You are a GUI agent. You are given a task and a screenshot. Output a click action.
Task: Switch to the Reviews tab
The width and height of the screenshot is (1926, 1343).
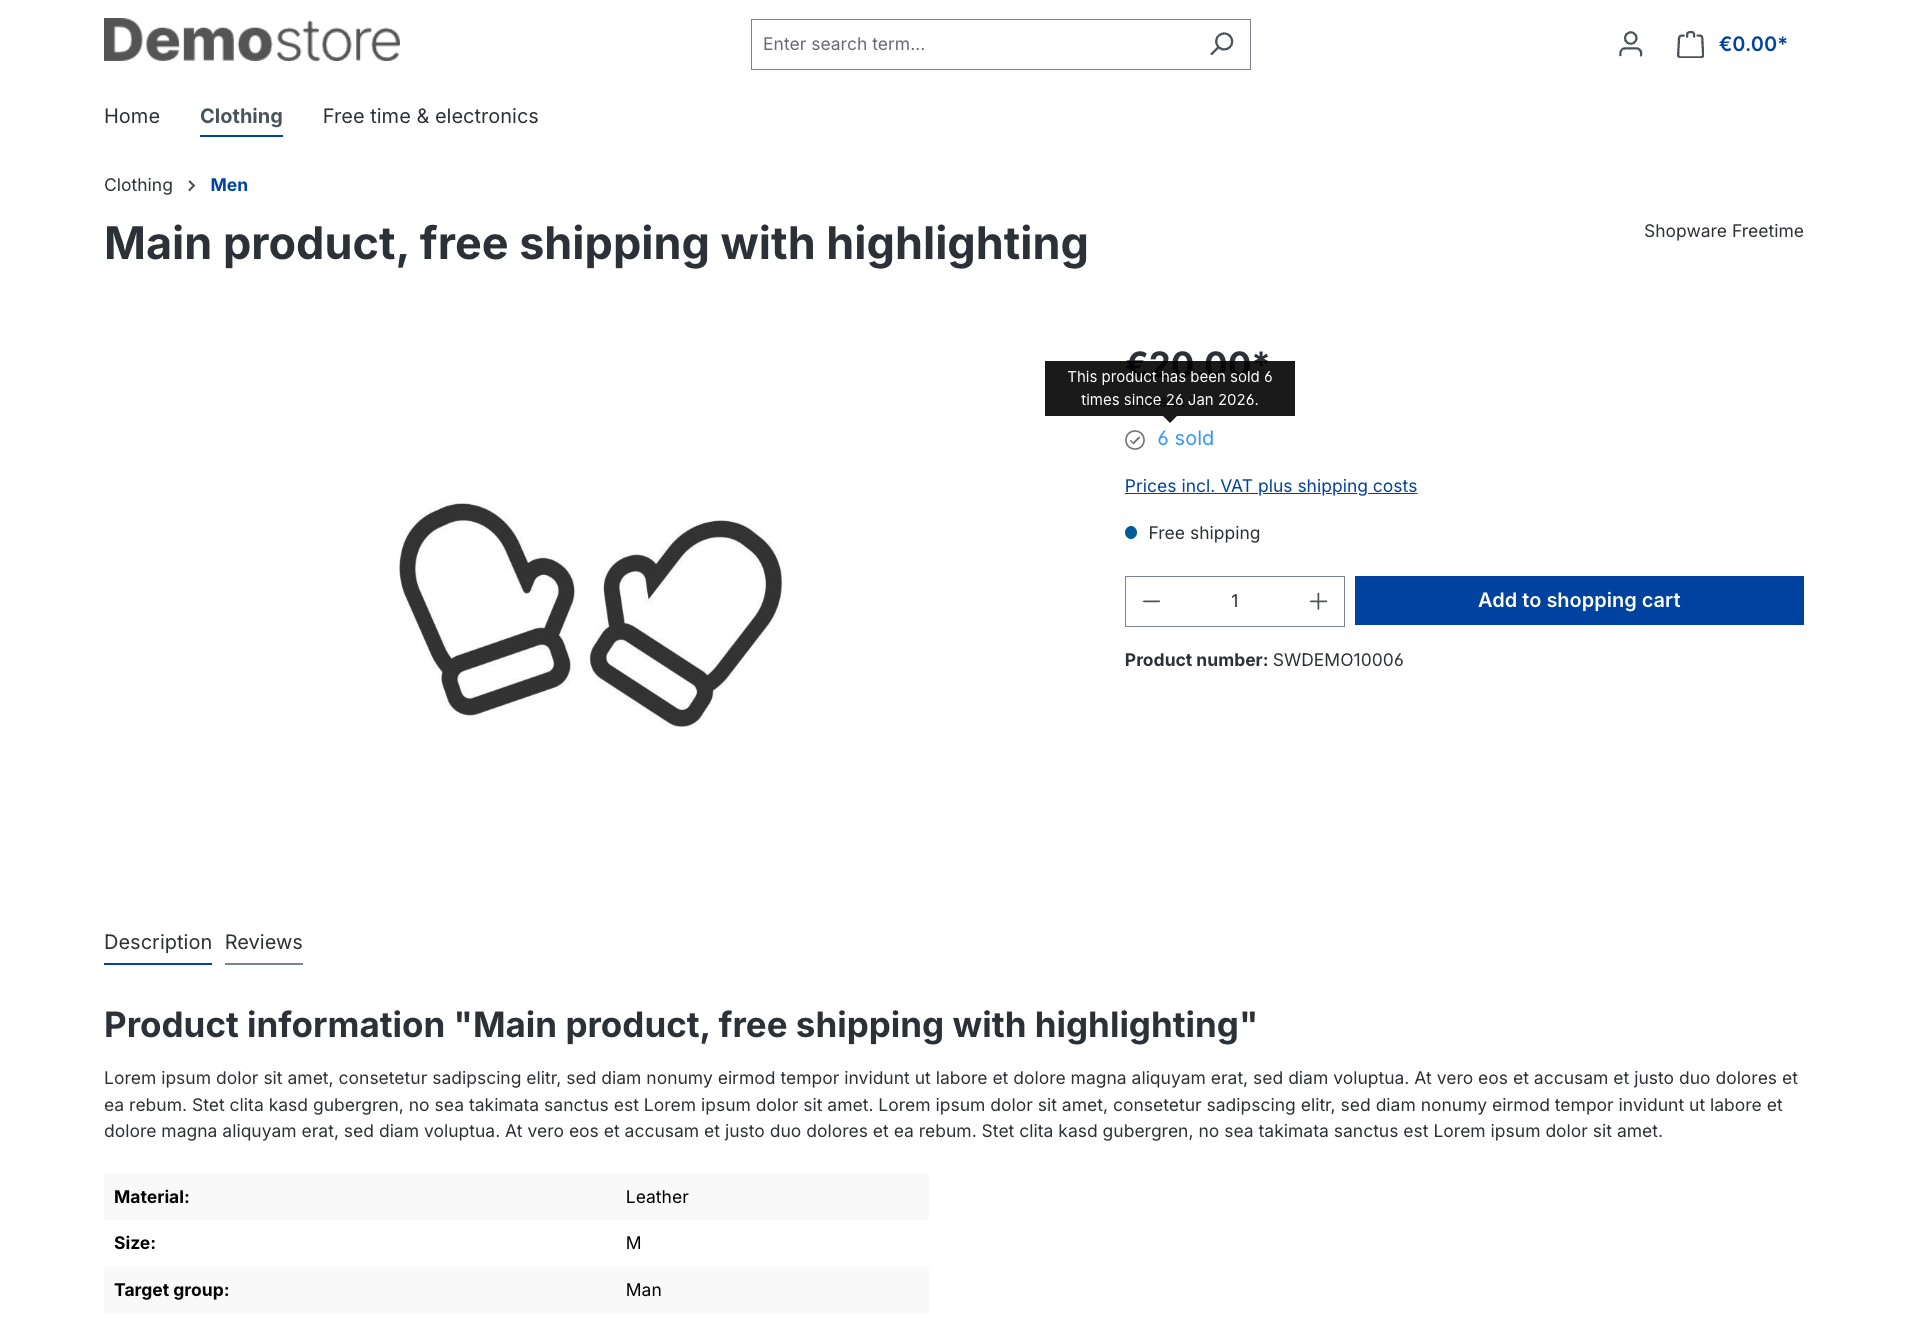pyautogui.click(x=263, y=942)
